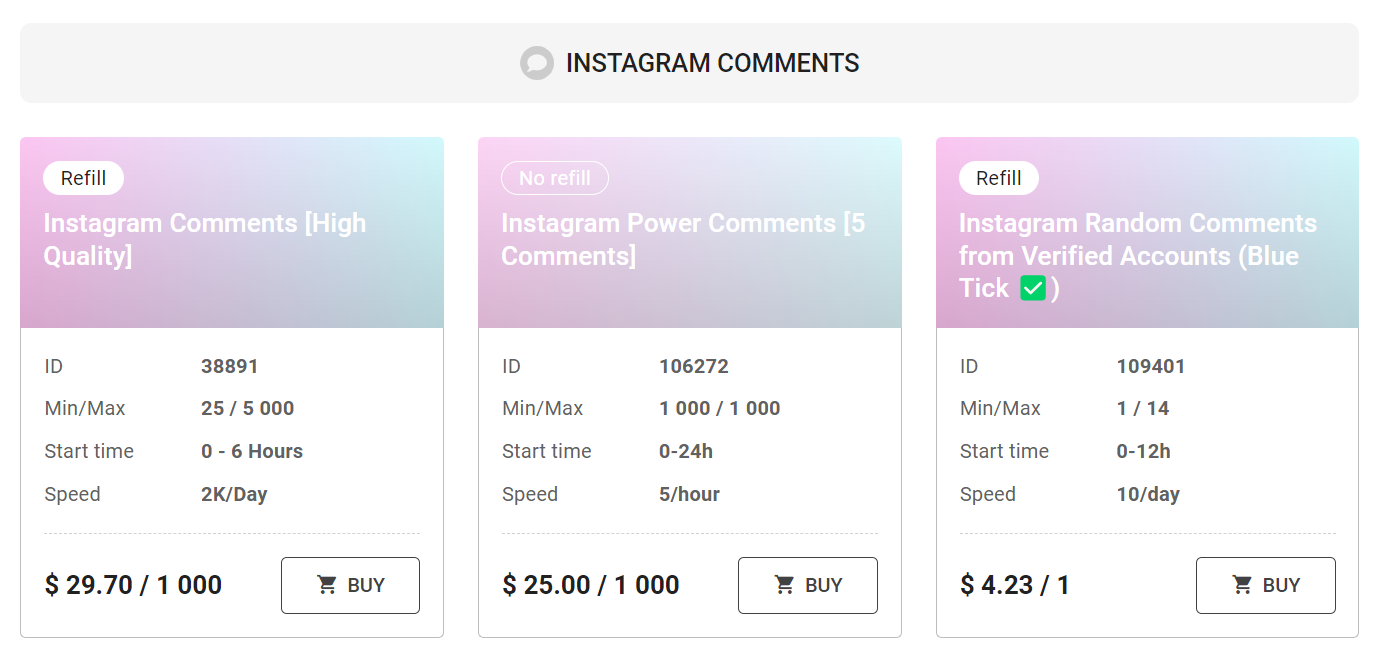Click the $ 4.23 / 1 price
Screen dimensions: 1383x649
[x=1015, y=585]
